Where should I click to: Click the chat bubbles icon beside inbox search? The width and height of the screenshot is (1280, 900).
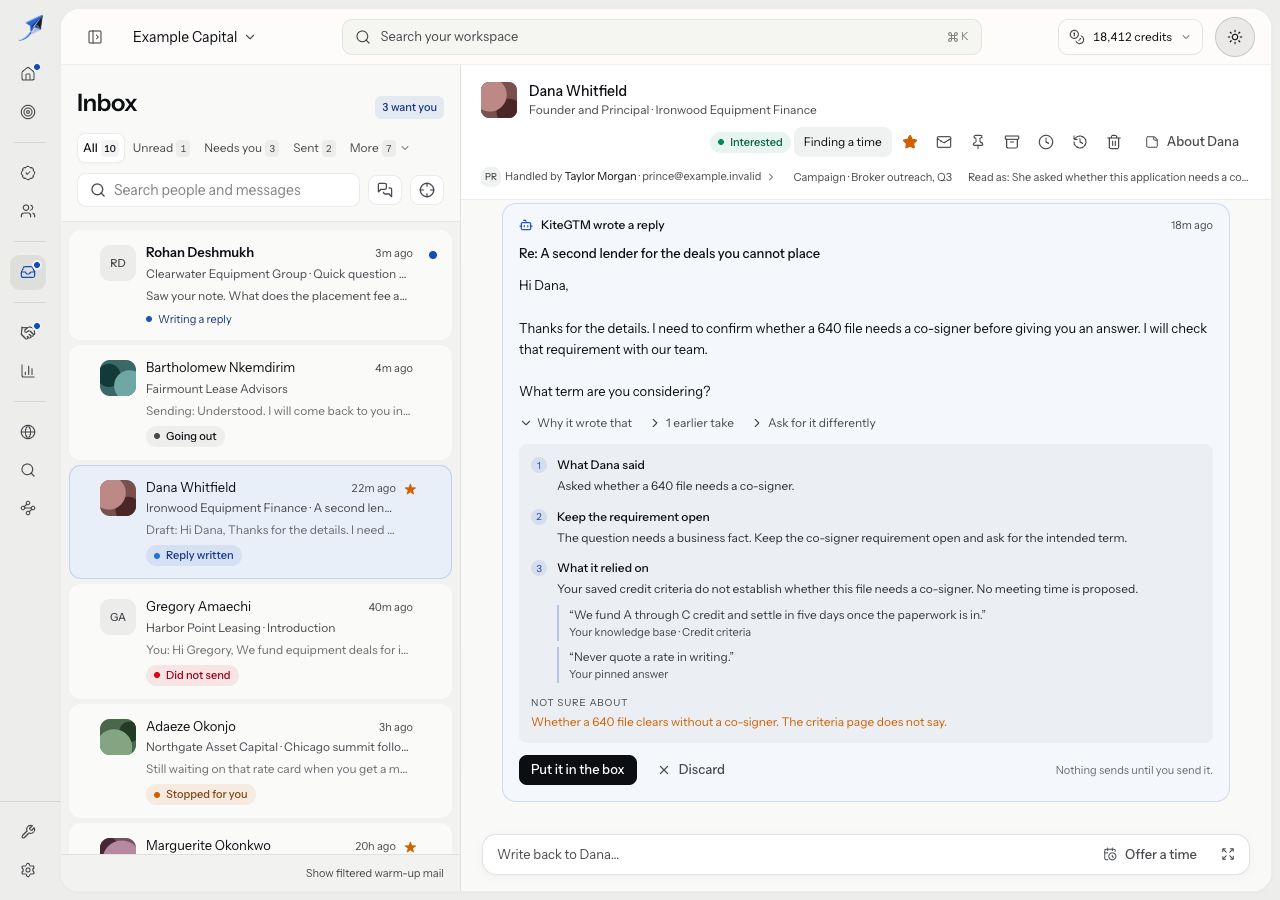pyautogui.click(x=385, y=190)
